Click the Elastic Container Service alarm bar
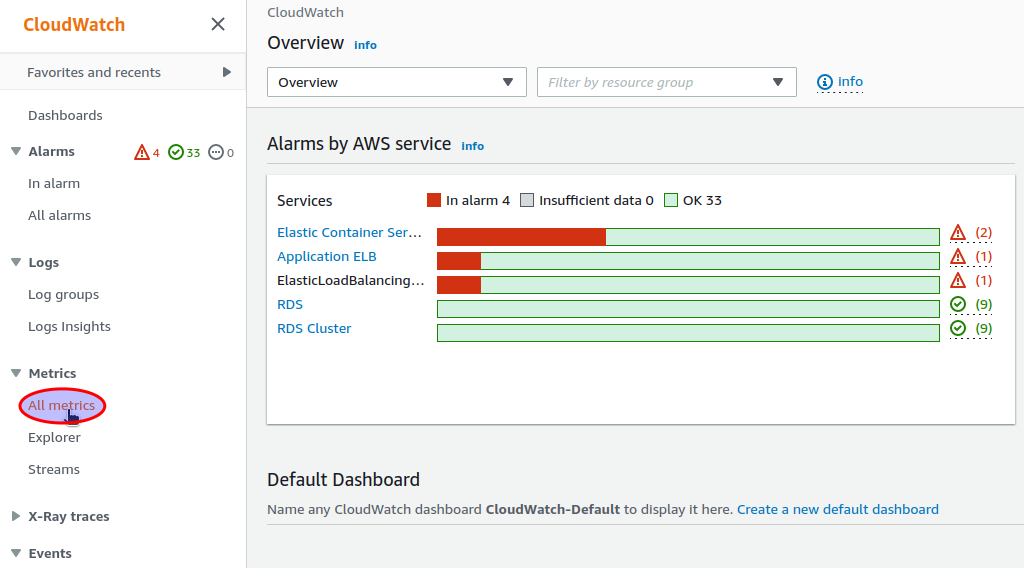 pos(688,237)
